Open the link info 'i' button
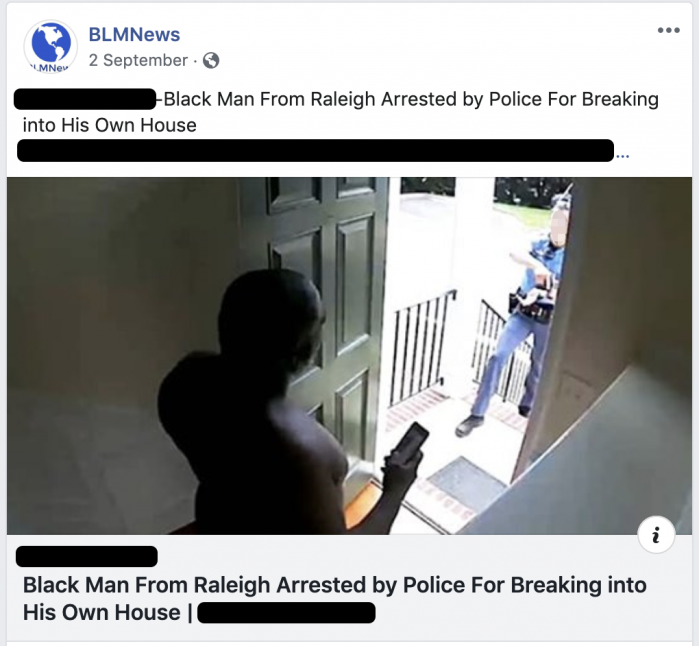Viewport: 700px width, 646px height. pyautogui.click(x=656, y=534)
